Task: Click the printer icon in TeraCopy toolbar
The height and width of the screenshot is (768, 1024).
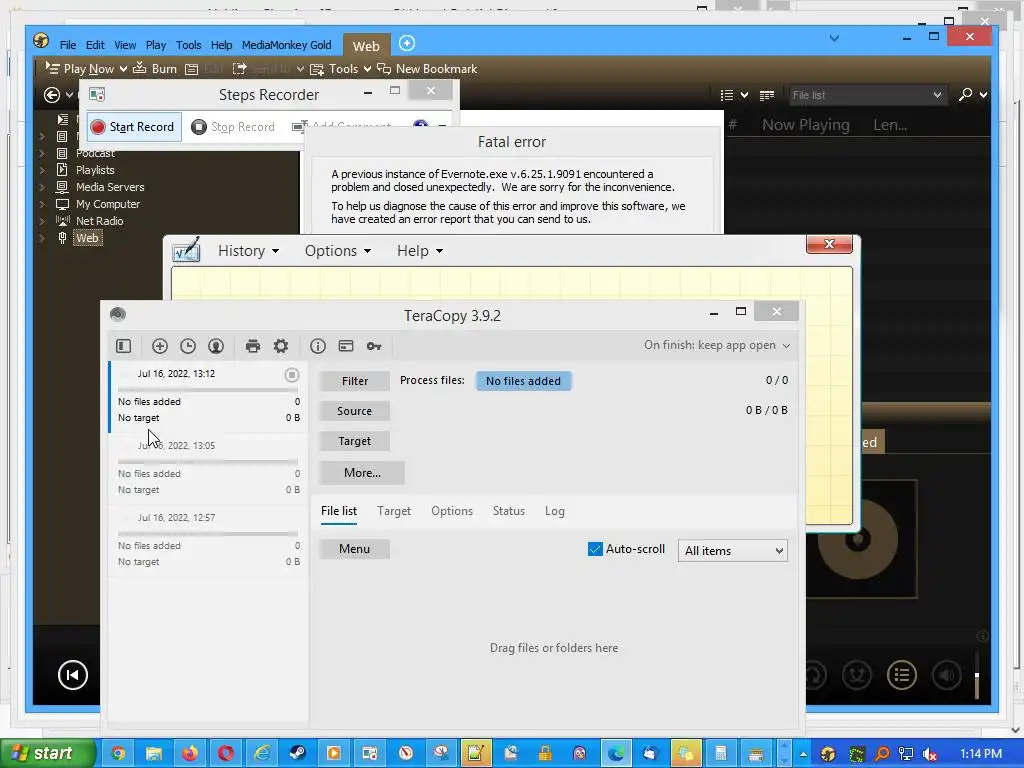Action: point(253,346)
